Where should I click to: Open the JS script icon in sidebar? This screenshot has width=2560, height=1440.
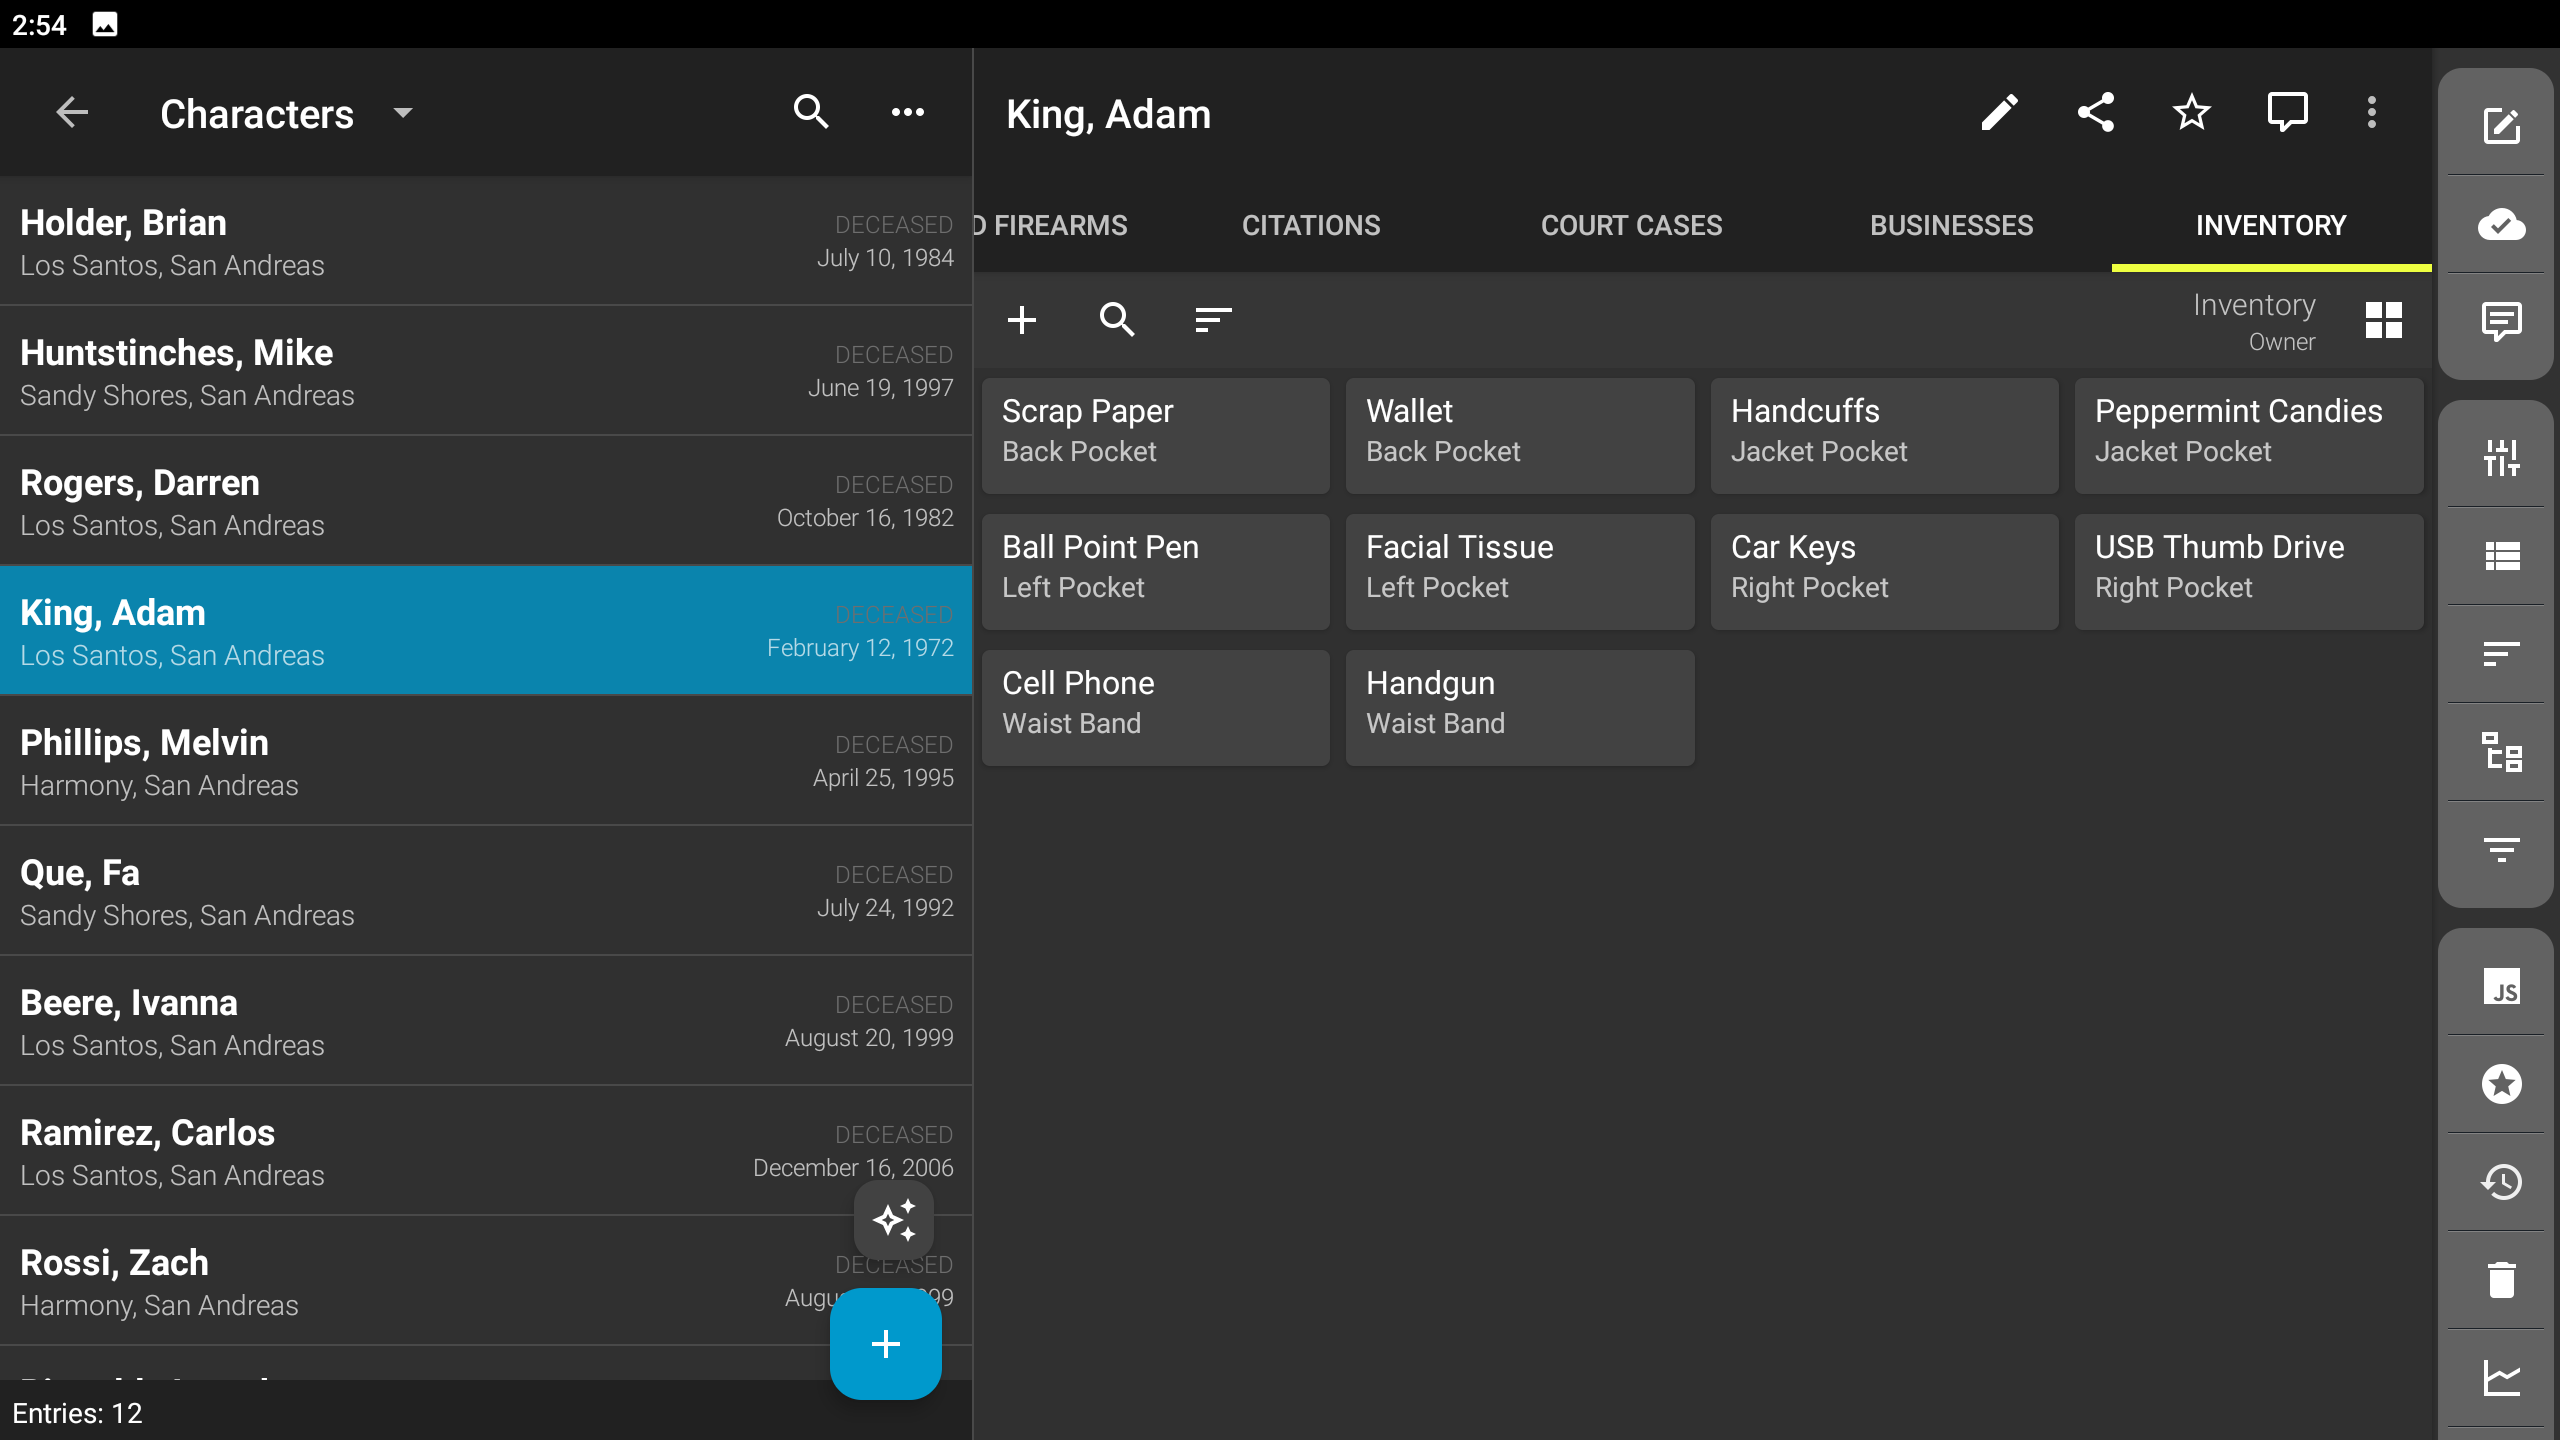(2501, 987)
